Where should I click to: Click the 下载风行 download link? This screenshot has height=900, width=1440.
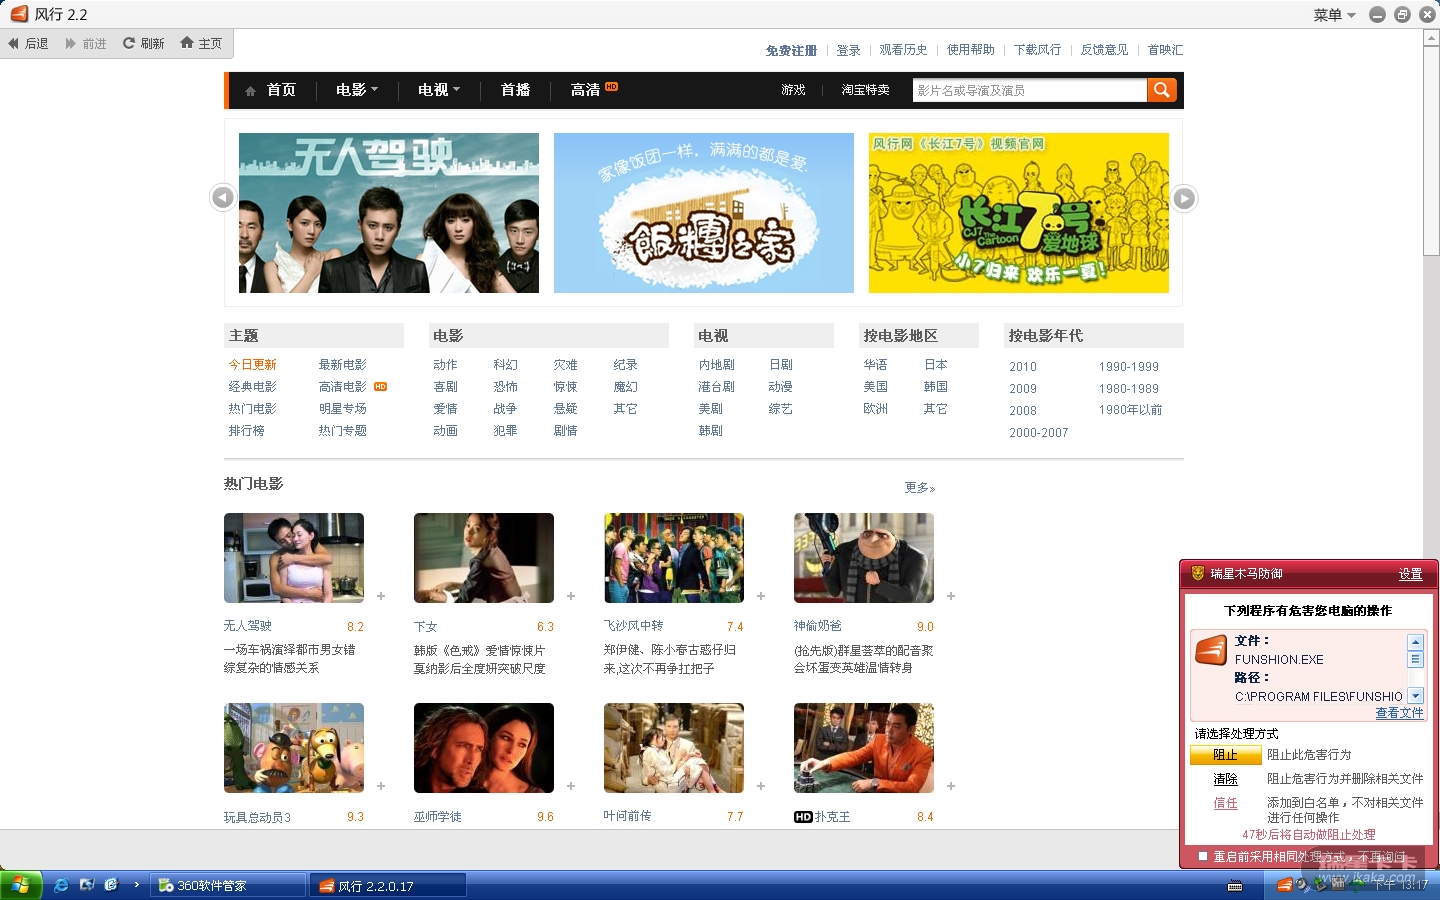pos(1037,50)
